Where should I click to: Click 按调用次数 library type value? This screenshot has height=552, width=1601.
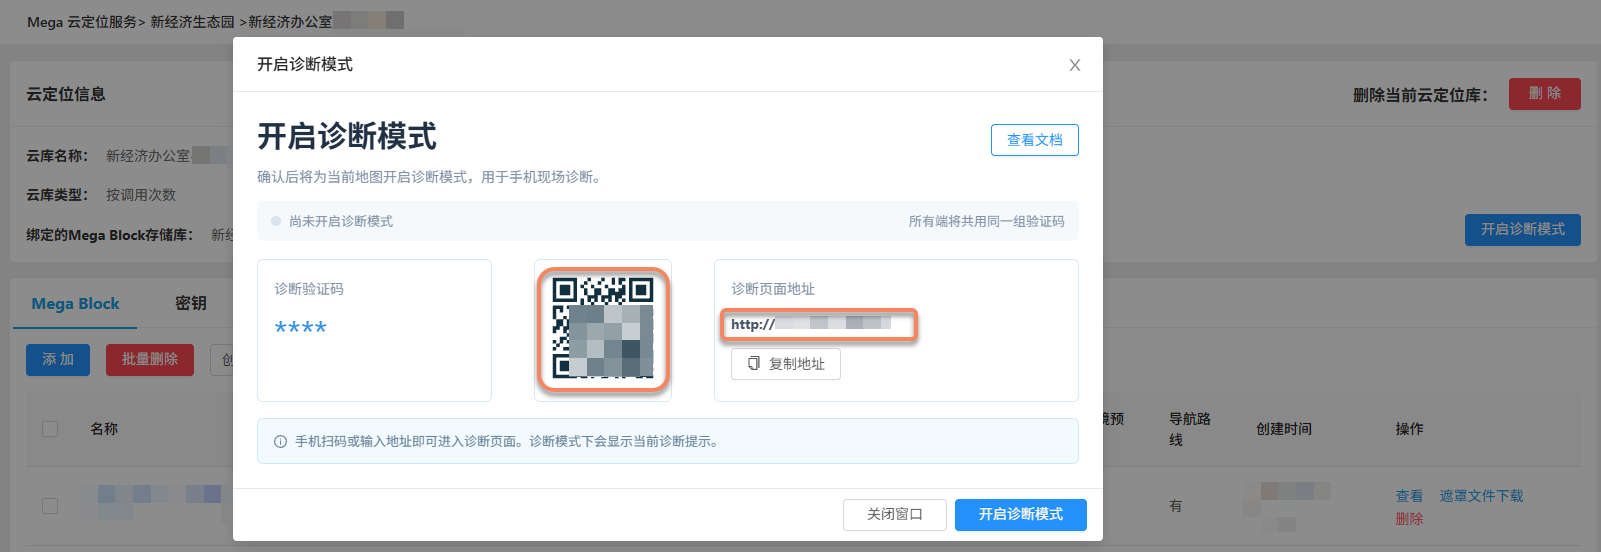click(x=141, y=195)
